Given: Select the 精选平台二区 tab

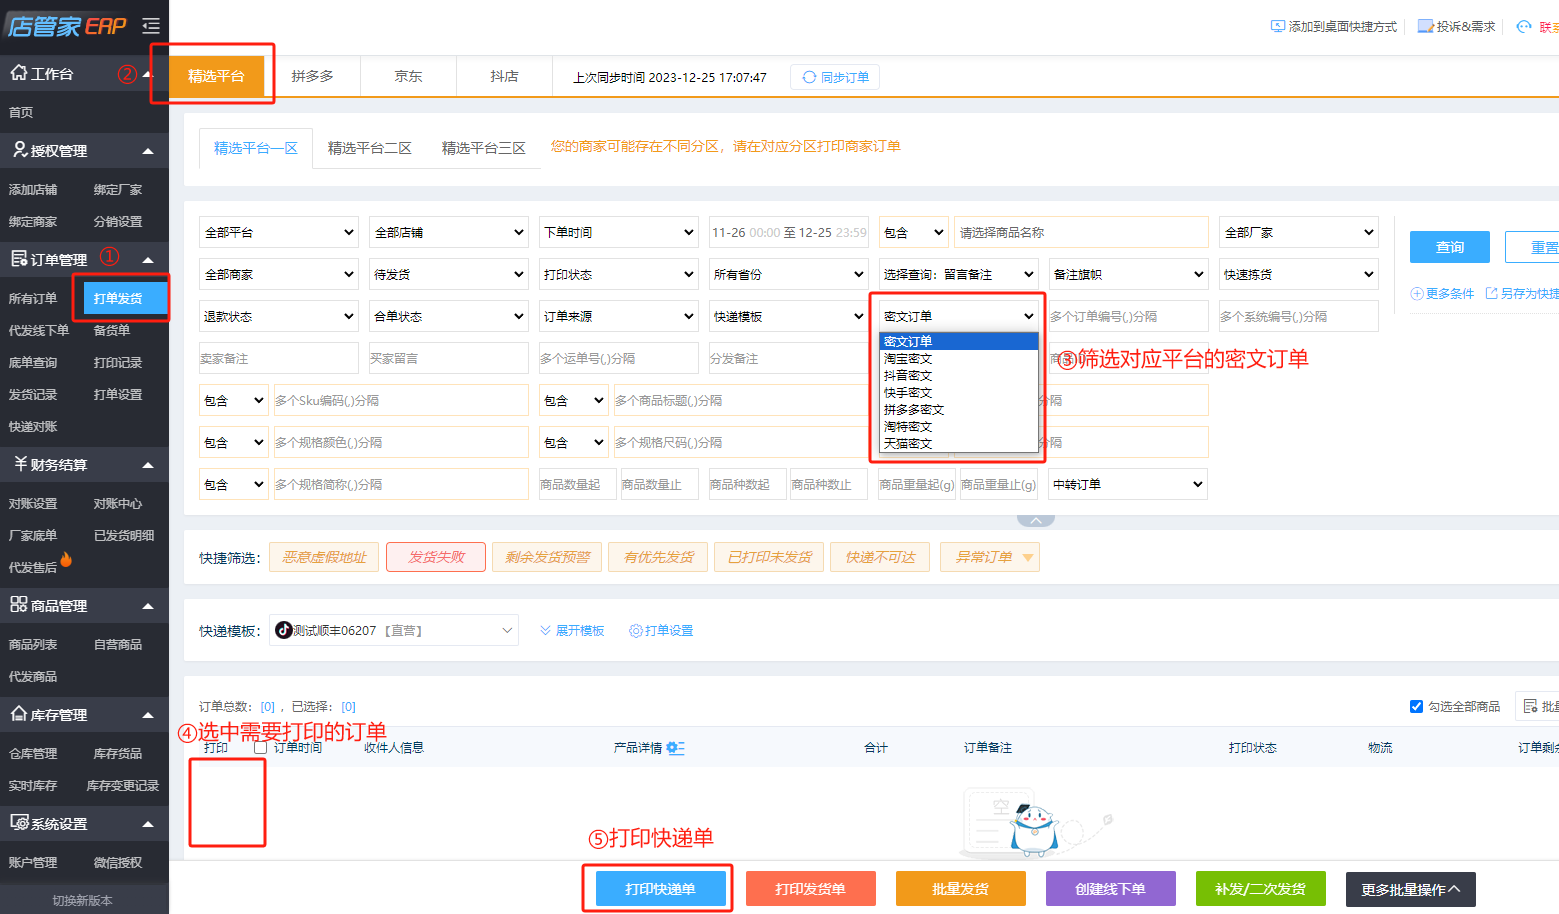Looking at the screenshot, I should (x=370, y=148).
